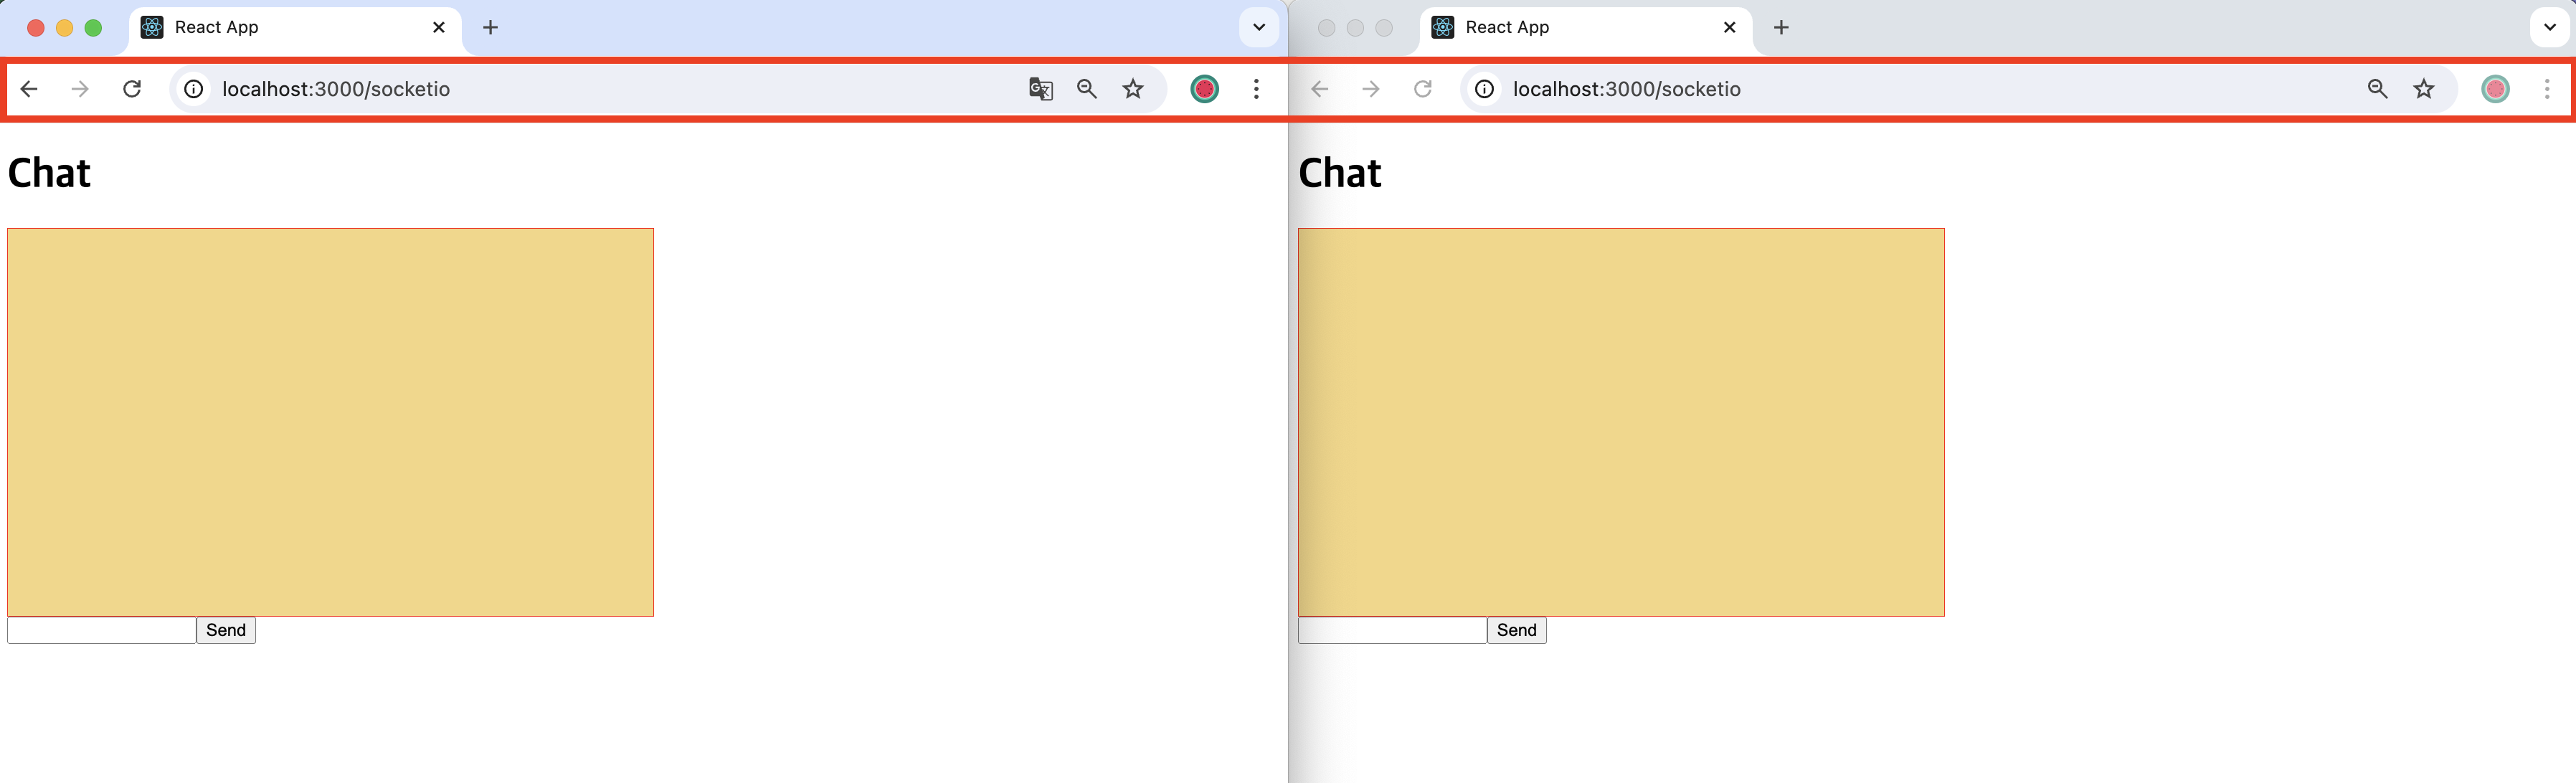The height and width of the screenshot is (783, 2576).
Task: Bookmark page with star in right browser
Action: 2424,89
